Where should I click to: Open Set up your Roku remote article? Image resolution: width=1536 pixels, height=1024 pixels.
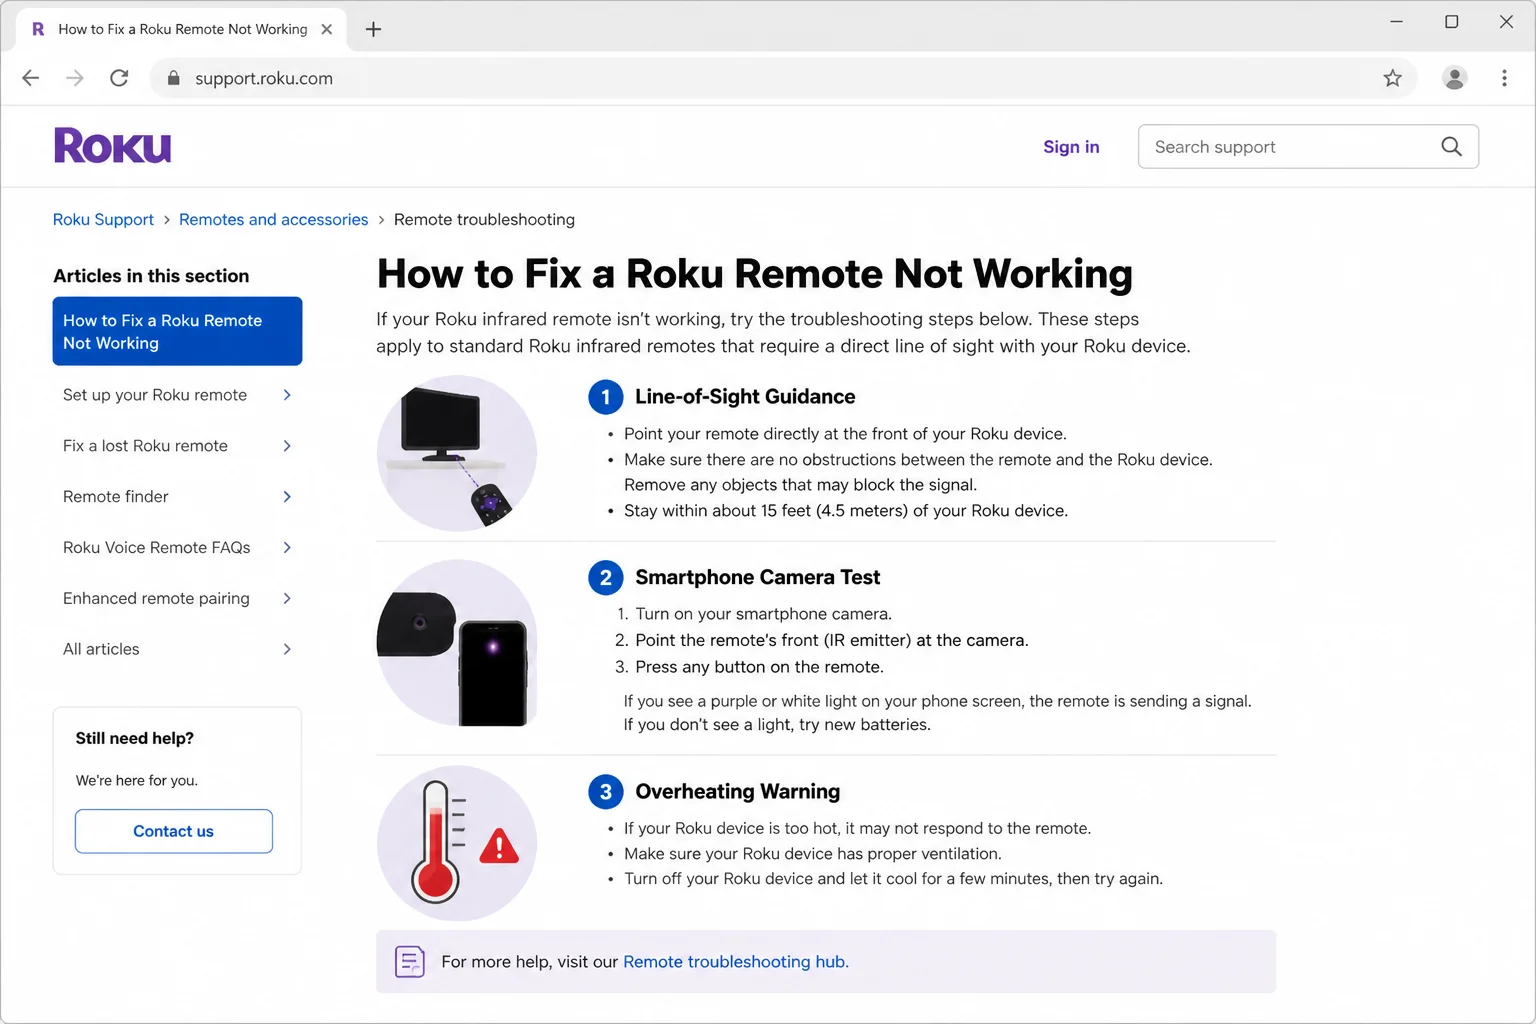155,395
